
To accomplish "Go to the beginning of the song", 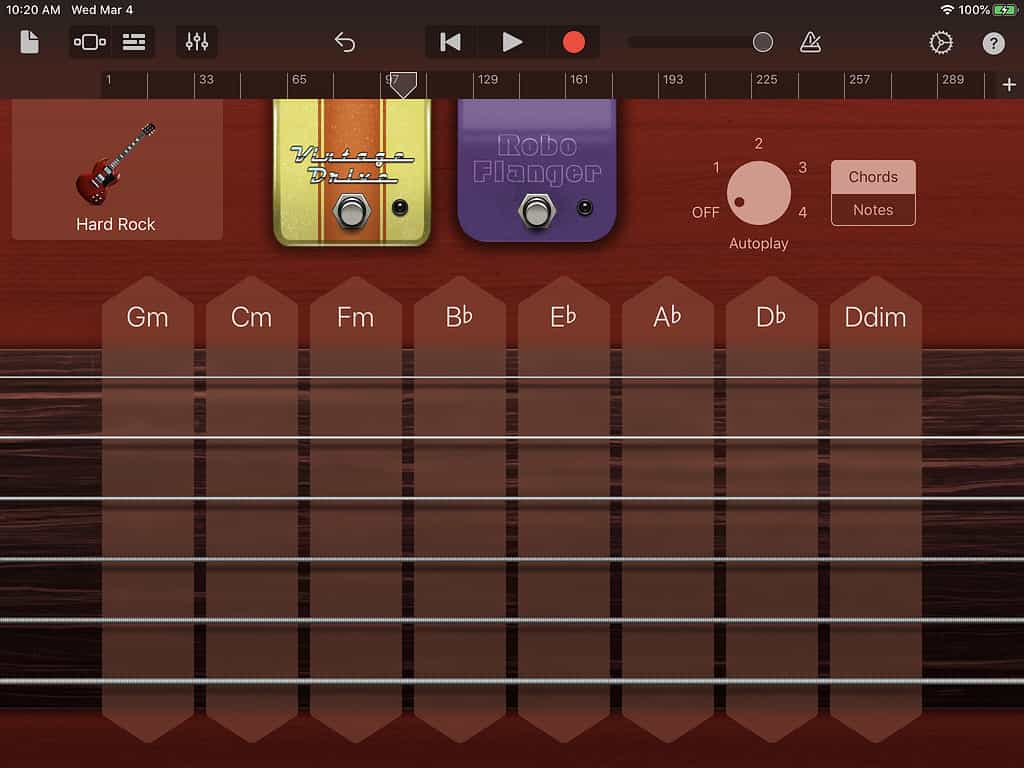I will [x=451, y=42].
